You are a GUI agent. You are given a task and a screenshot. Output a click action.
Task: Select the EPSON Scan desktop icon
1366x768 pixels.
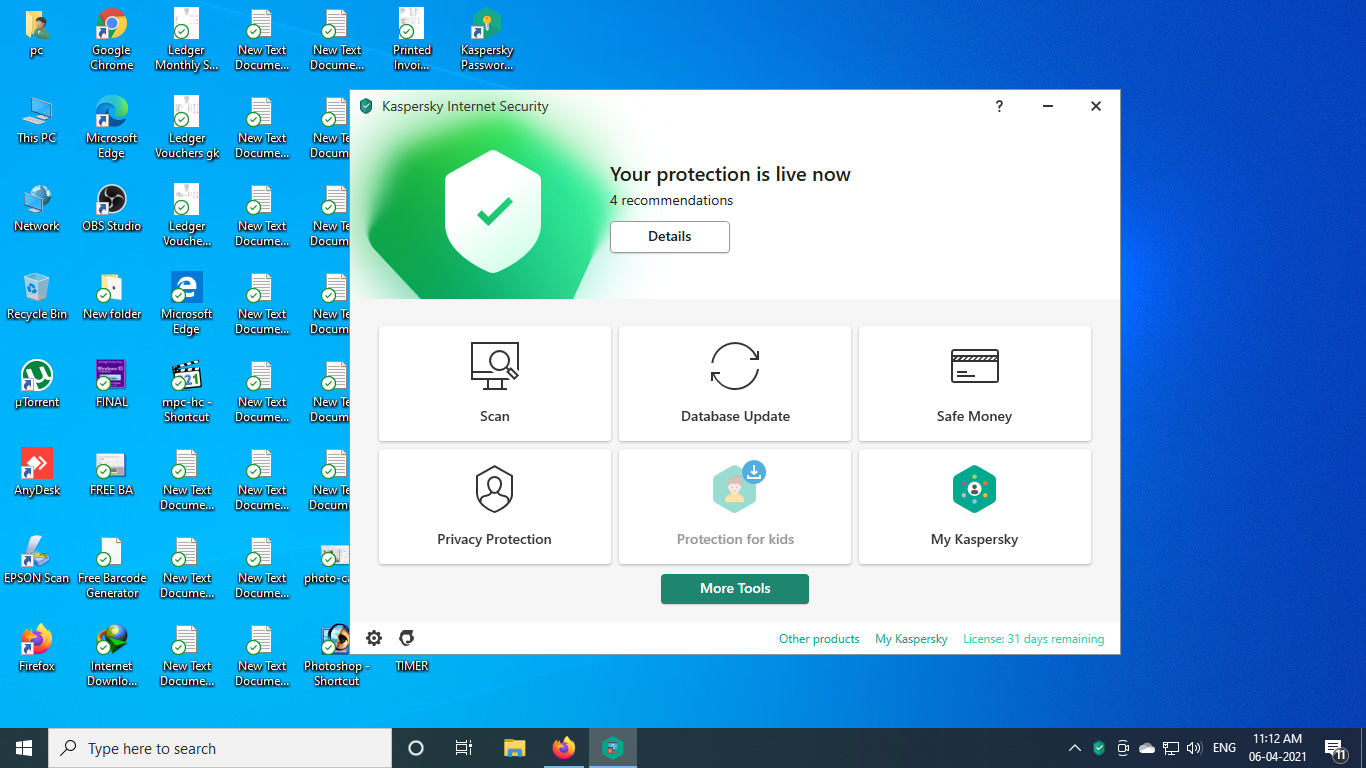click(x=37, y=561)
